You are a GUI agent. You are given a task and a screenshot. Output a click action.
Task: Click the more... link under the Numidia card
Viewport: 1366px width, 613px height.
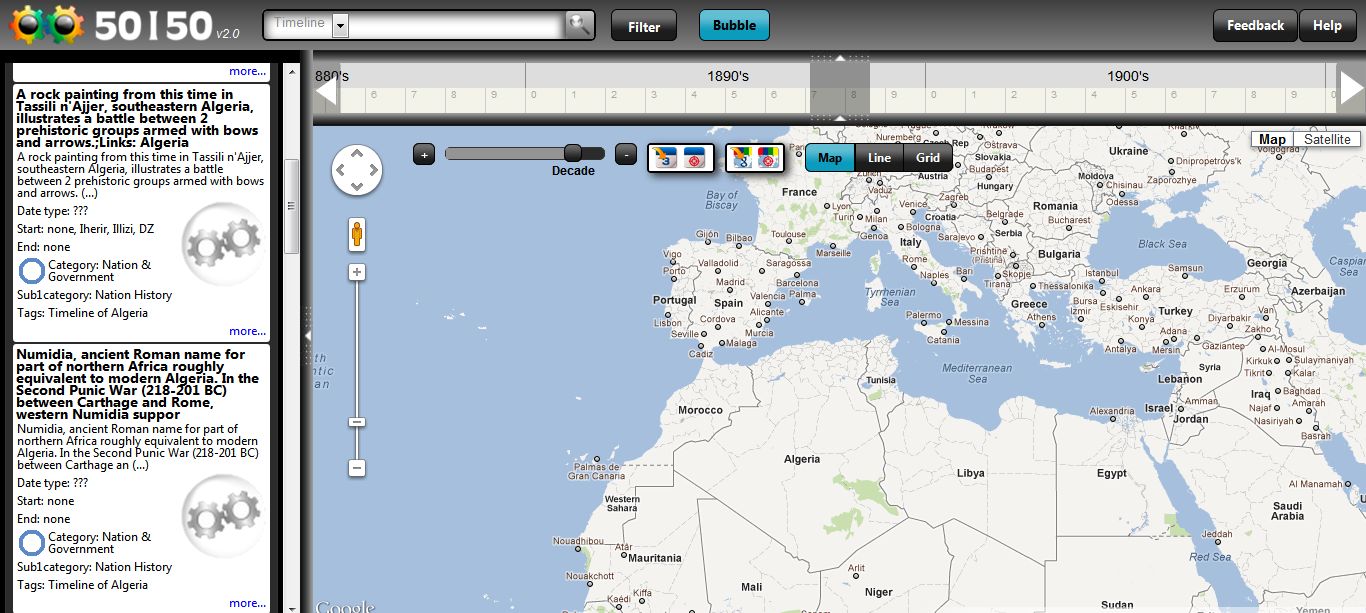coord(247,603)
